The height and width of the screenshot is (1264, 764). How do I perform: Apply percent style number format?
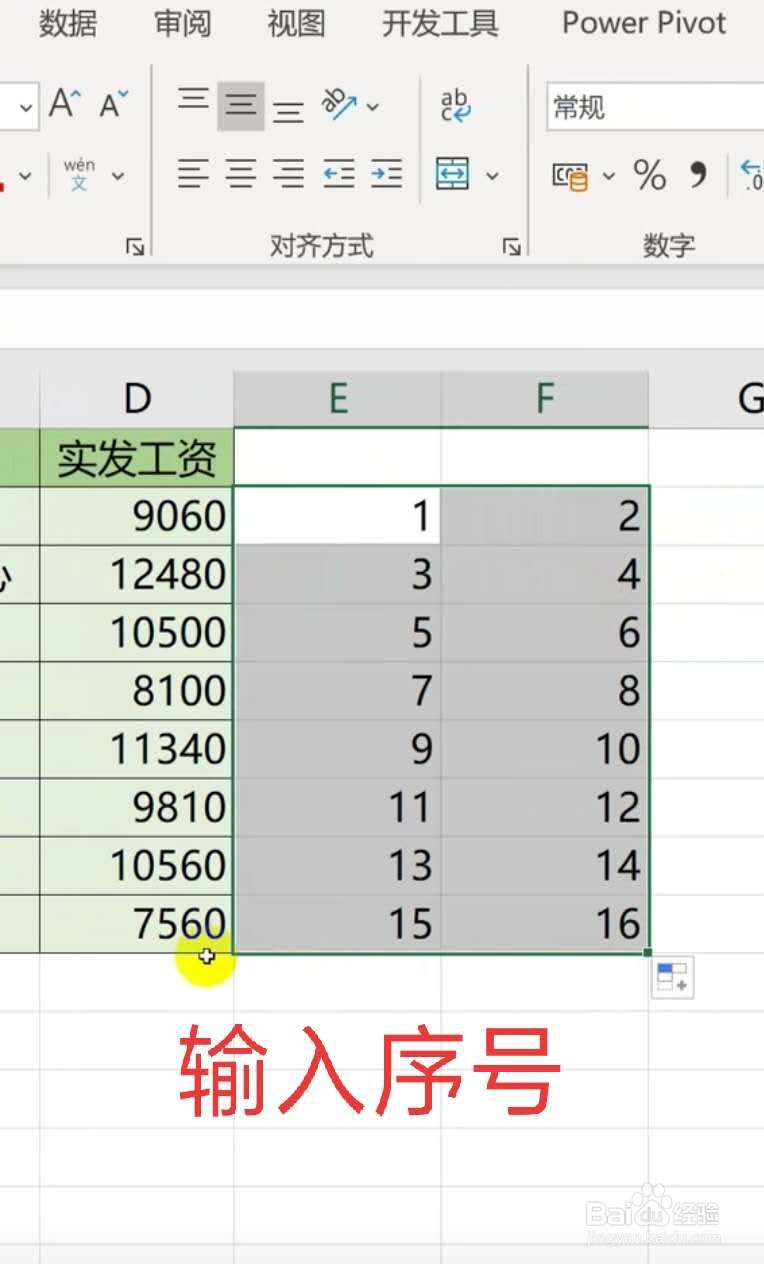650,176
